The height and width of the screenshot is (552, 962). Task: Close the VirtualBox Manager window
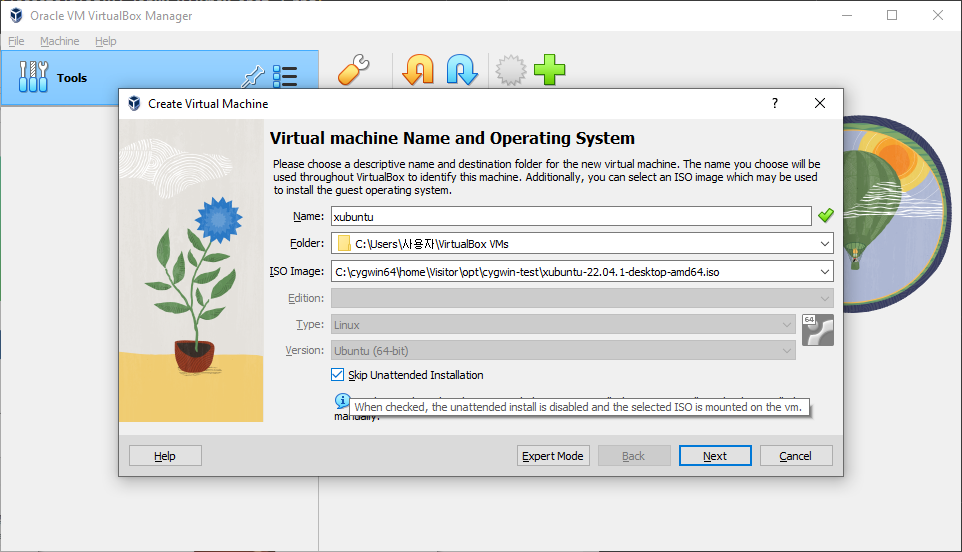click(x=937, y=15)
